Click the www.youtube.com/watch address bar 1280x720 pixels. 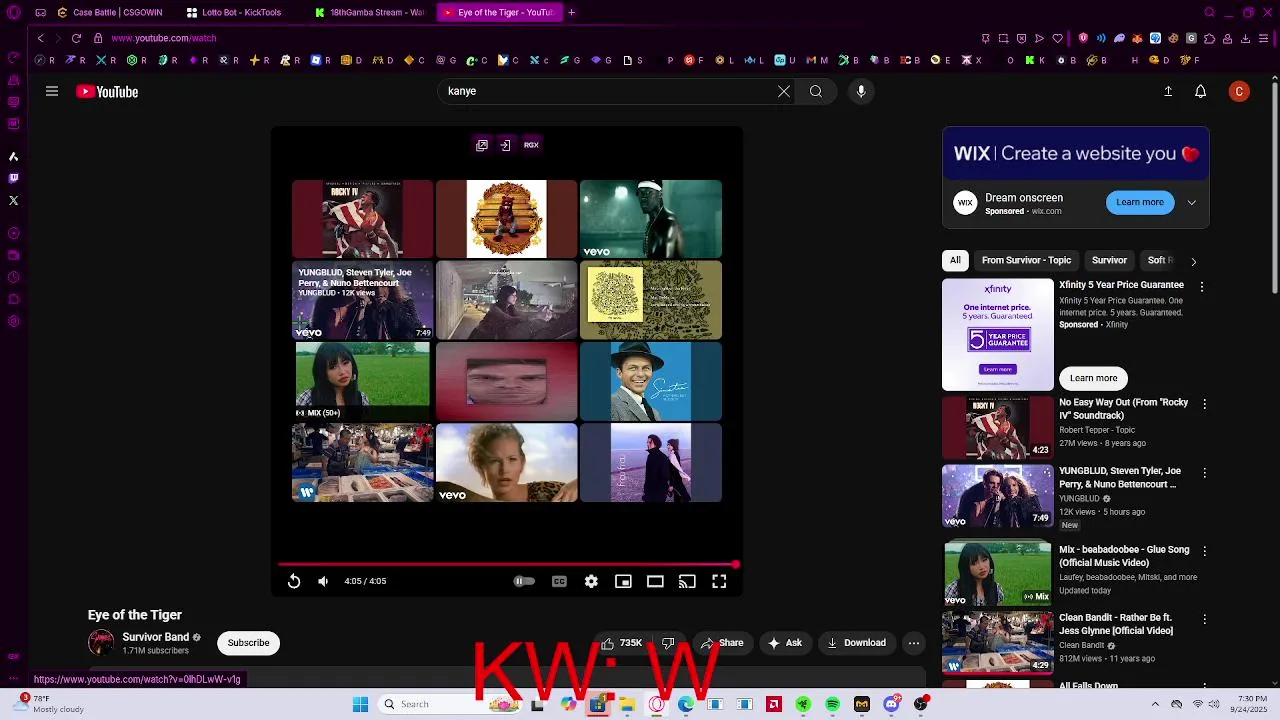(164, 38)
